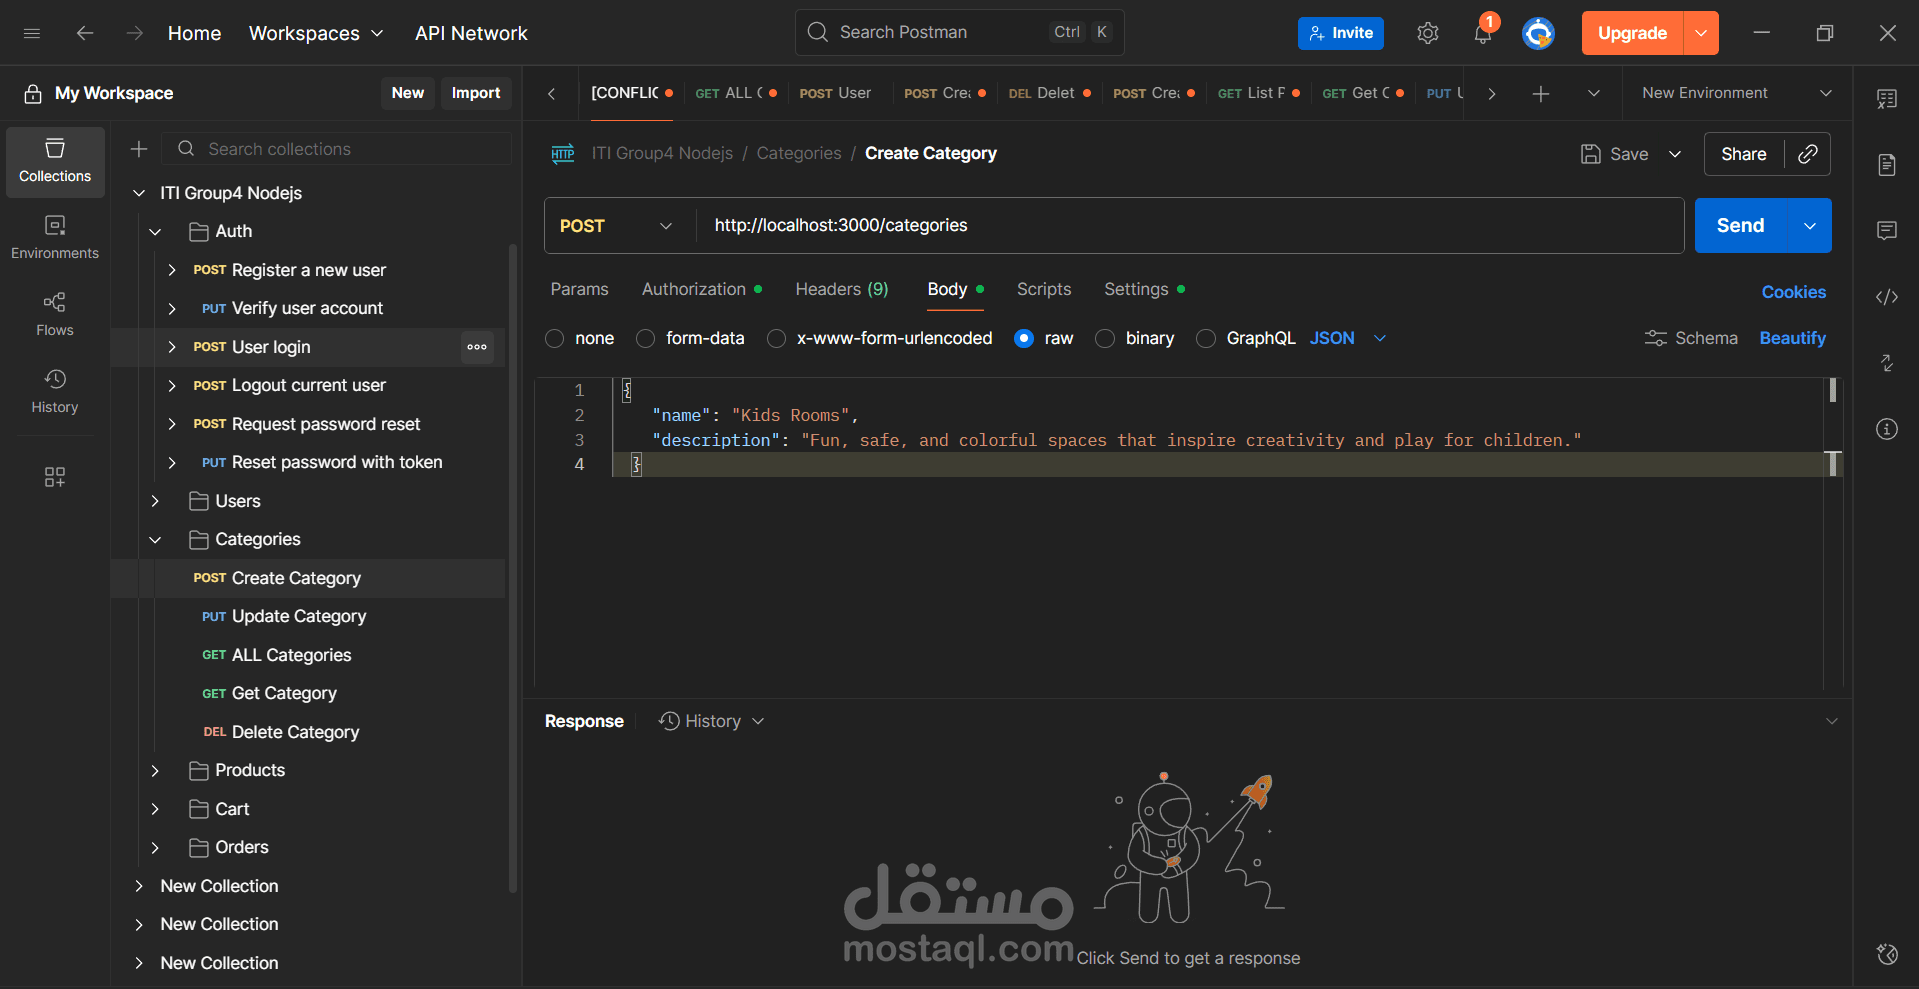Switch to the Params tab

pyautogui.click(x=579, y=289)
